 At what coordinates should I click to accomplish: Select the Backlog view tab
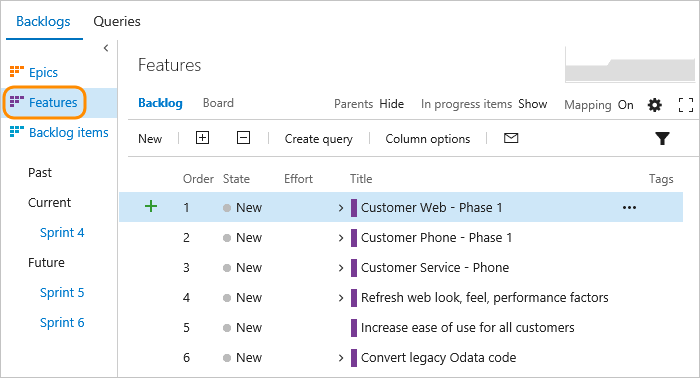click(160, 103)
